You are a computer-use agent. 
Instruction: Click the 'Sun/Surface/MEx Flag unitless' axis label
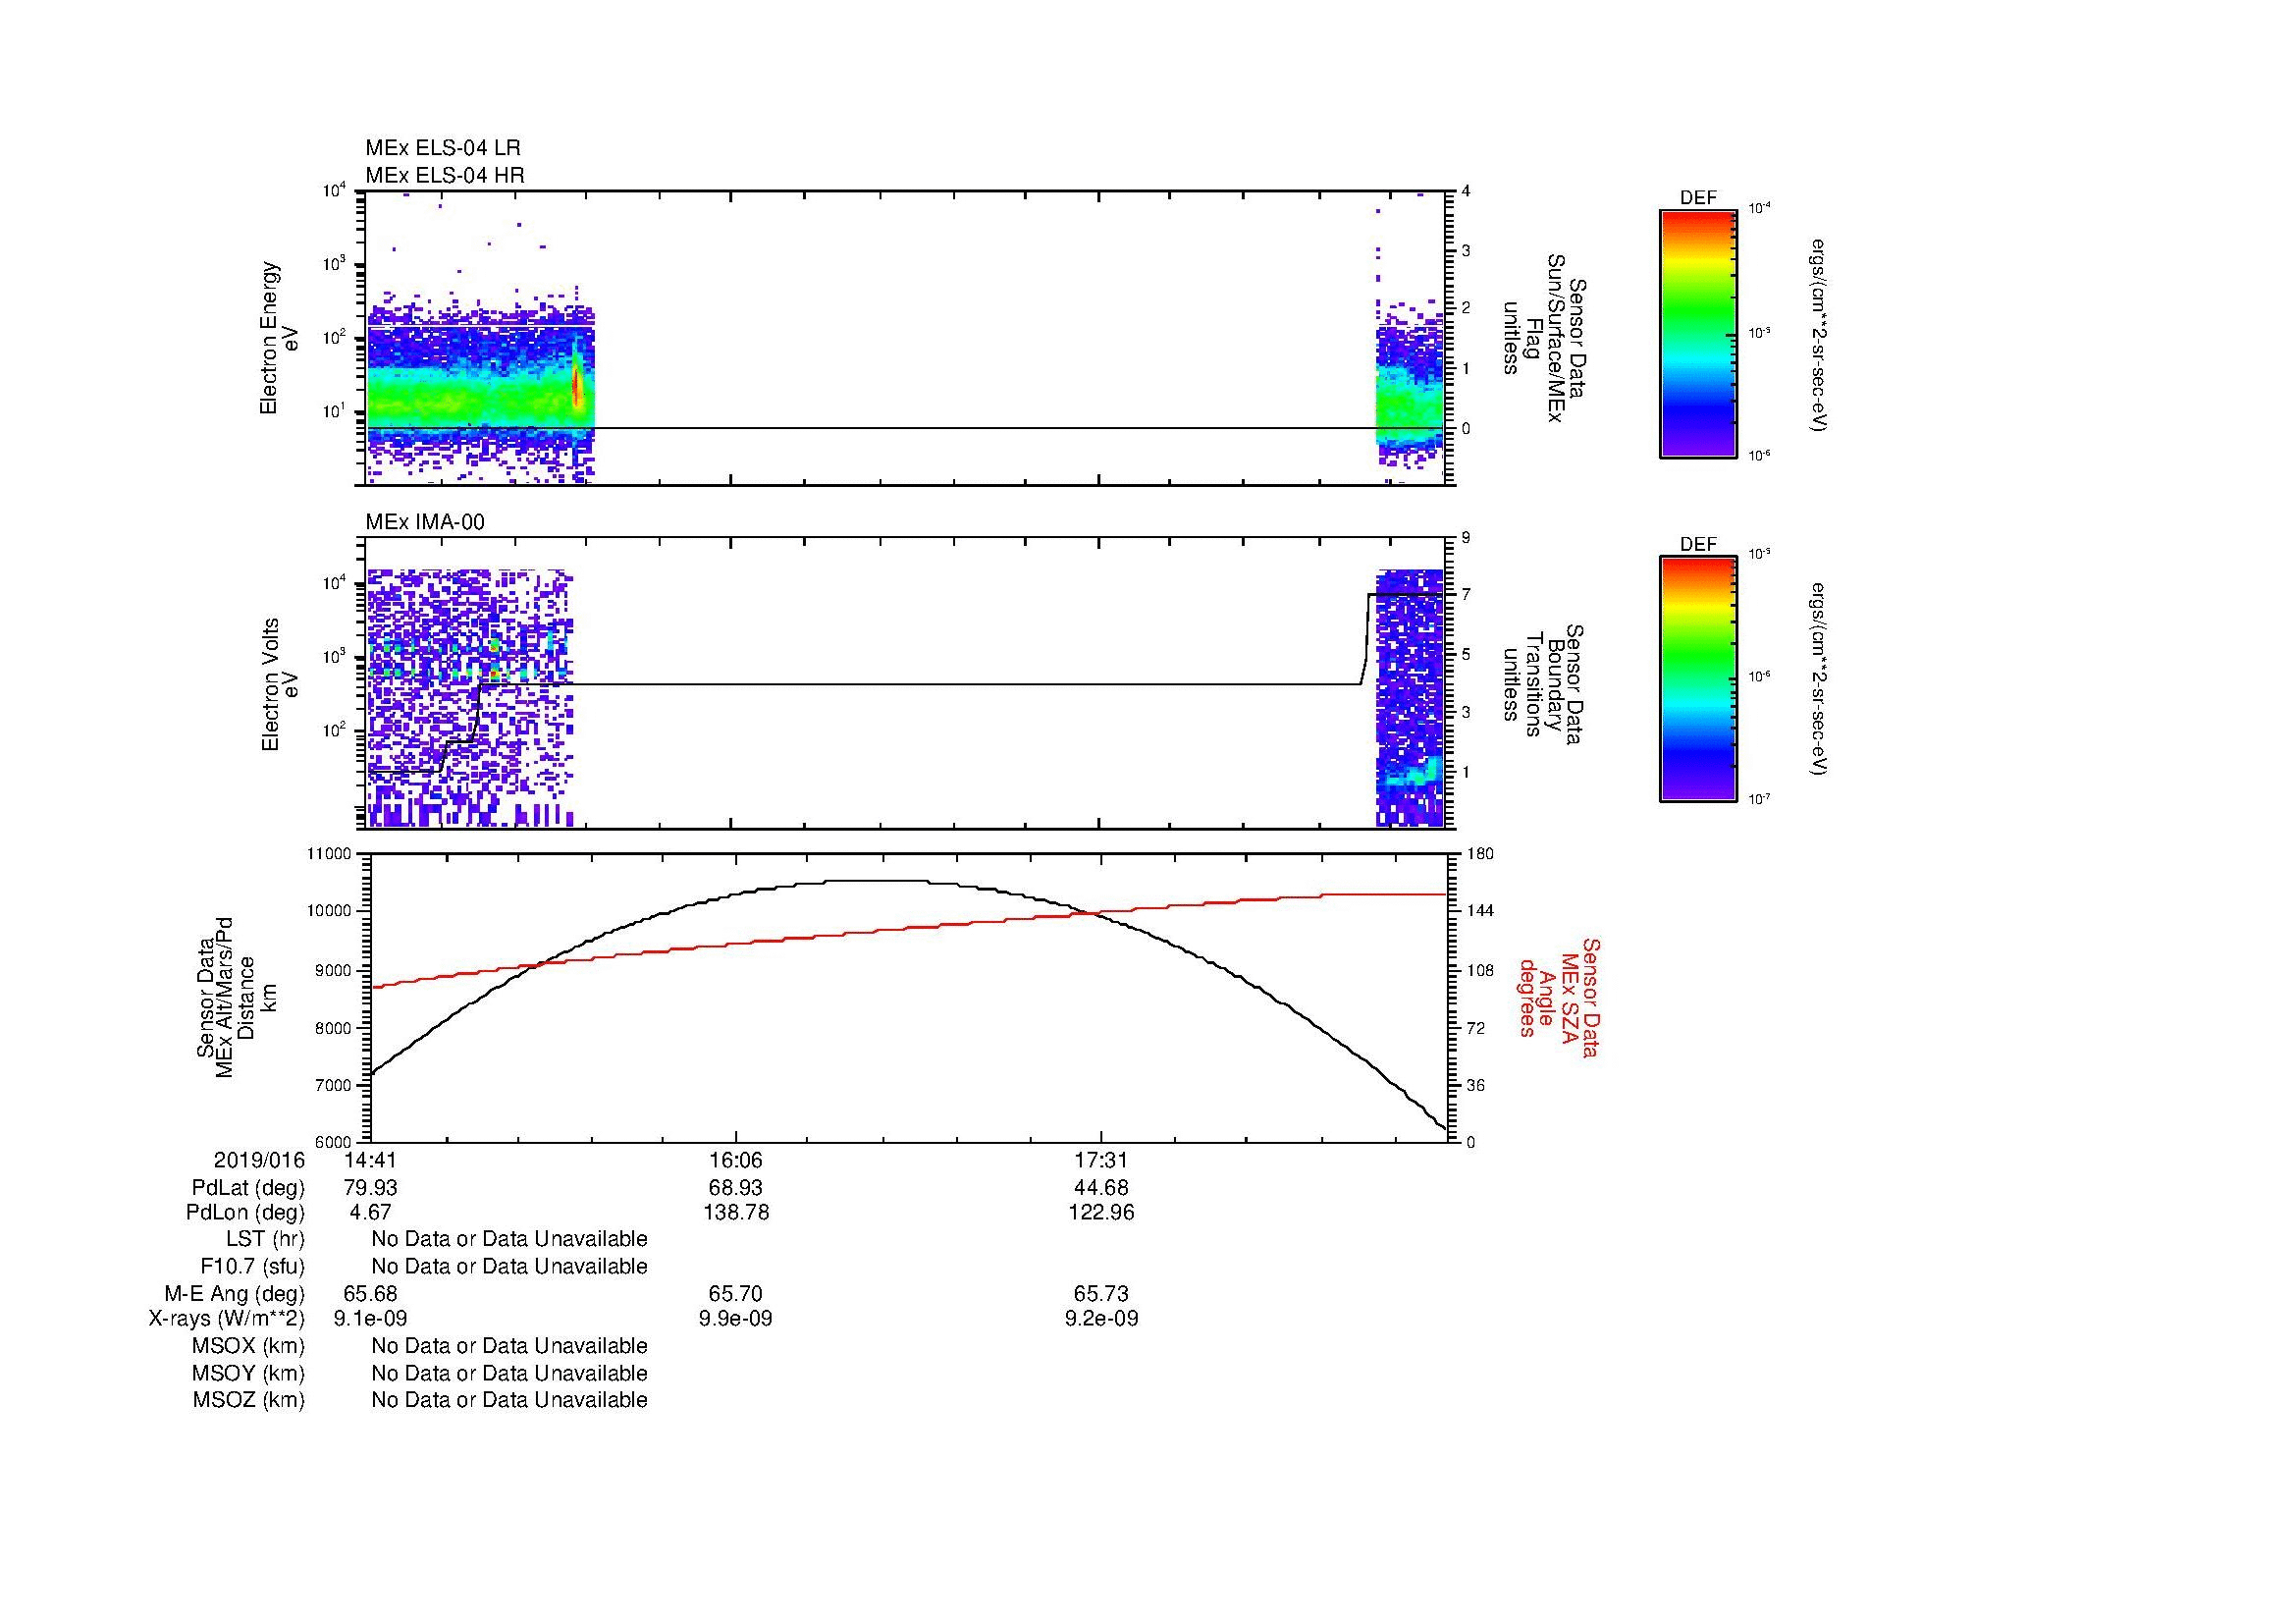click(x=1545, y=338)
